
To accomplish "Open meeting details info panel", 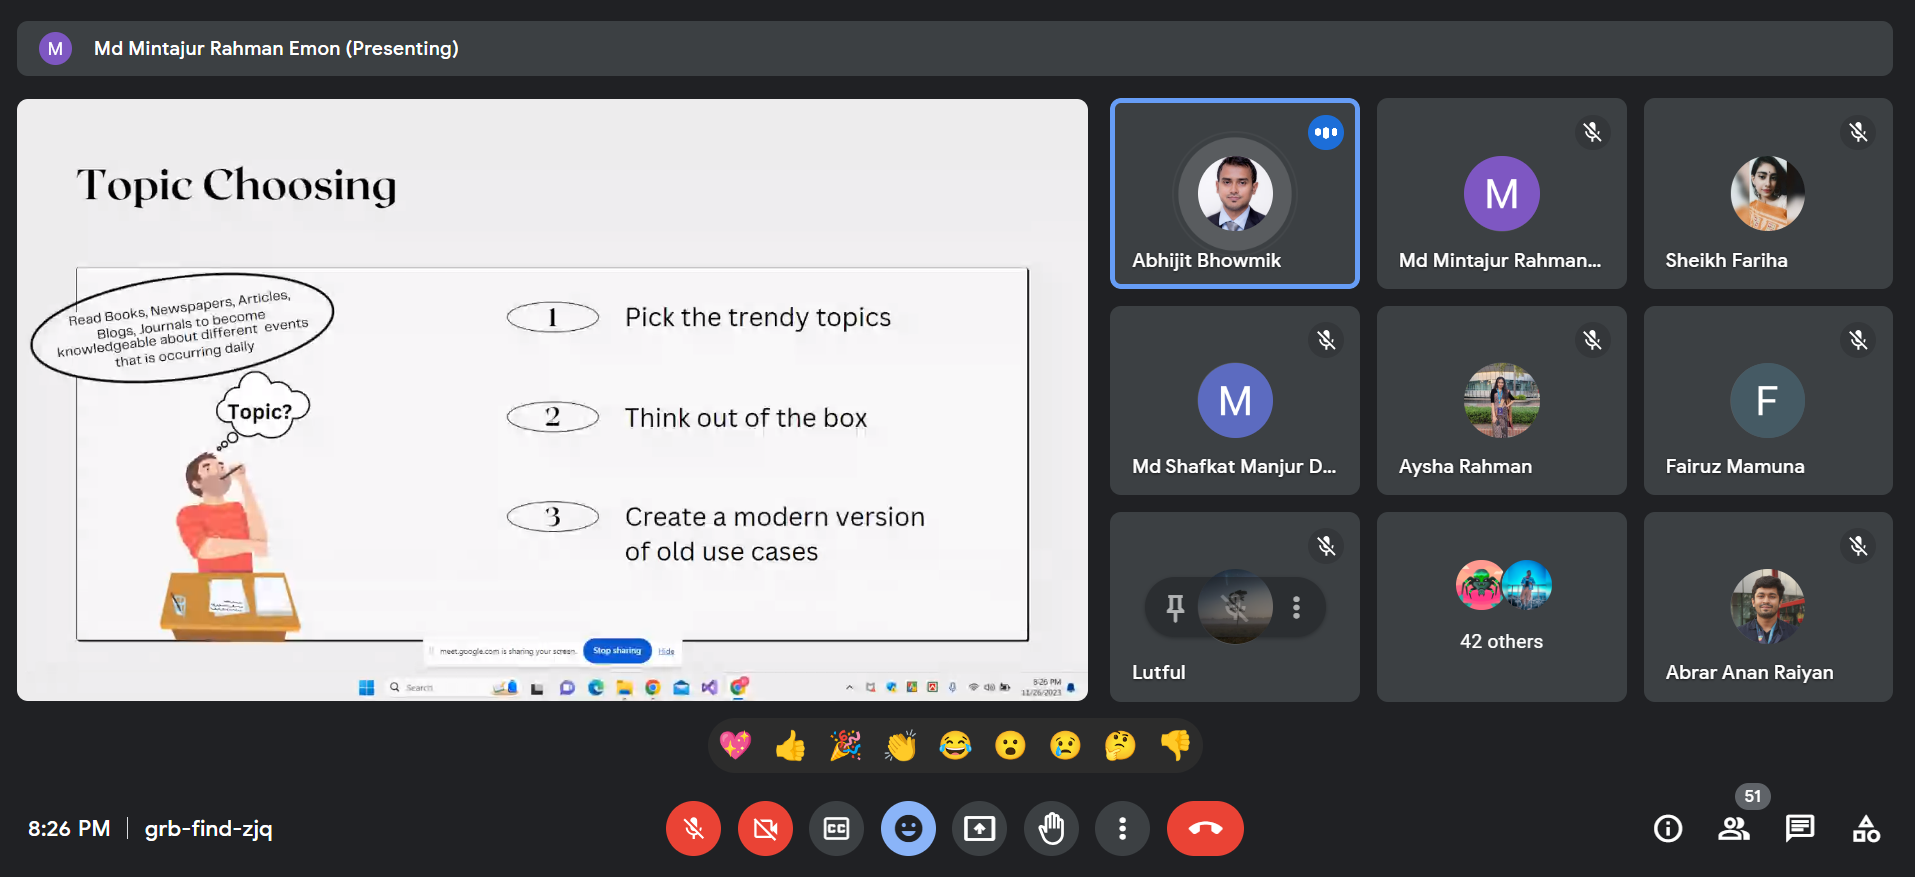I will tap(1667, 828).
